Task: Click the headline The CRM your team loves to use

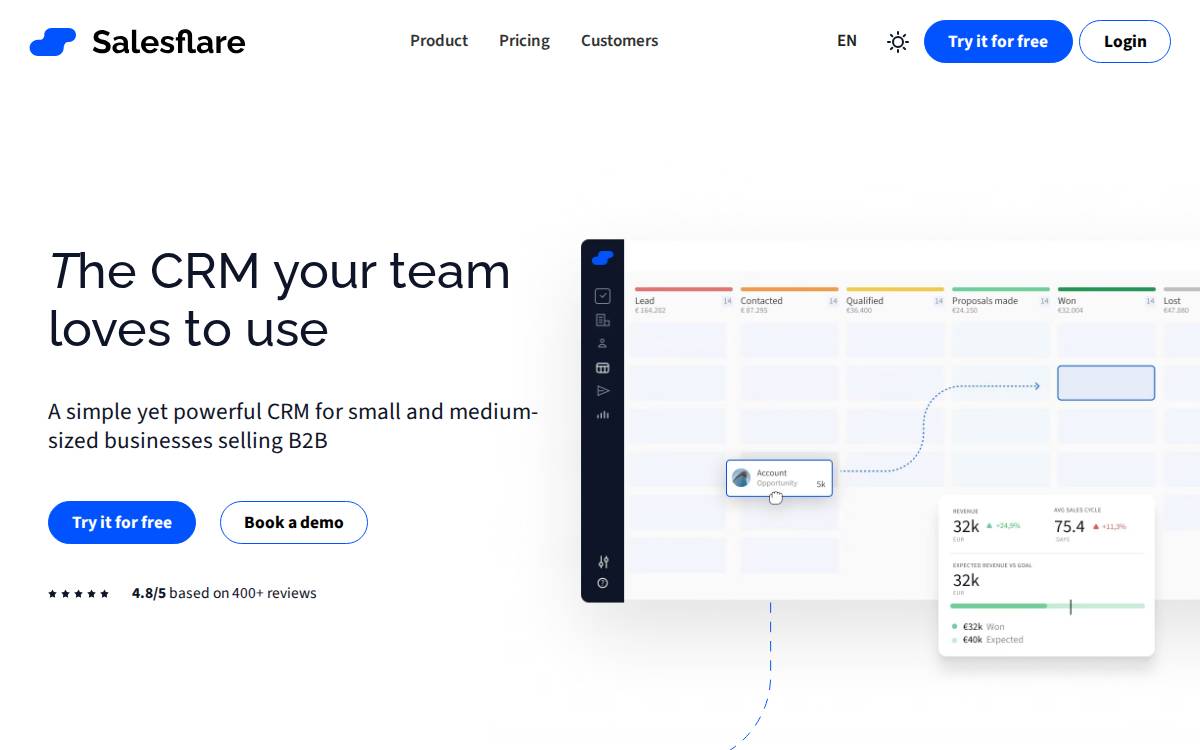Action: coord(279,299)
